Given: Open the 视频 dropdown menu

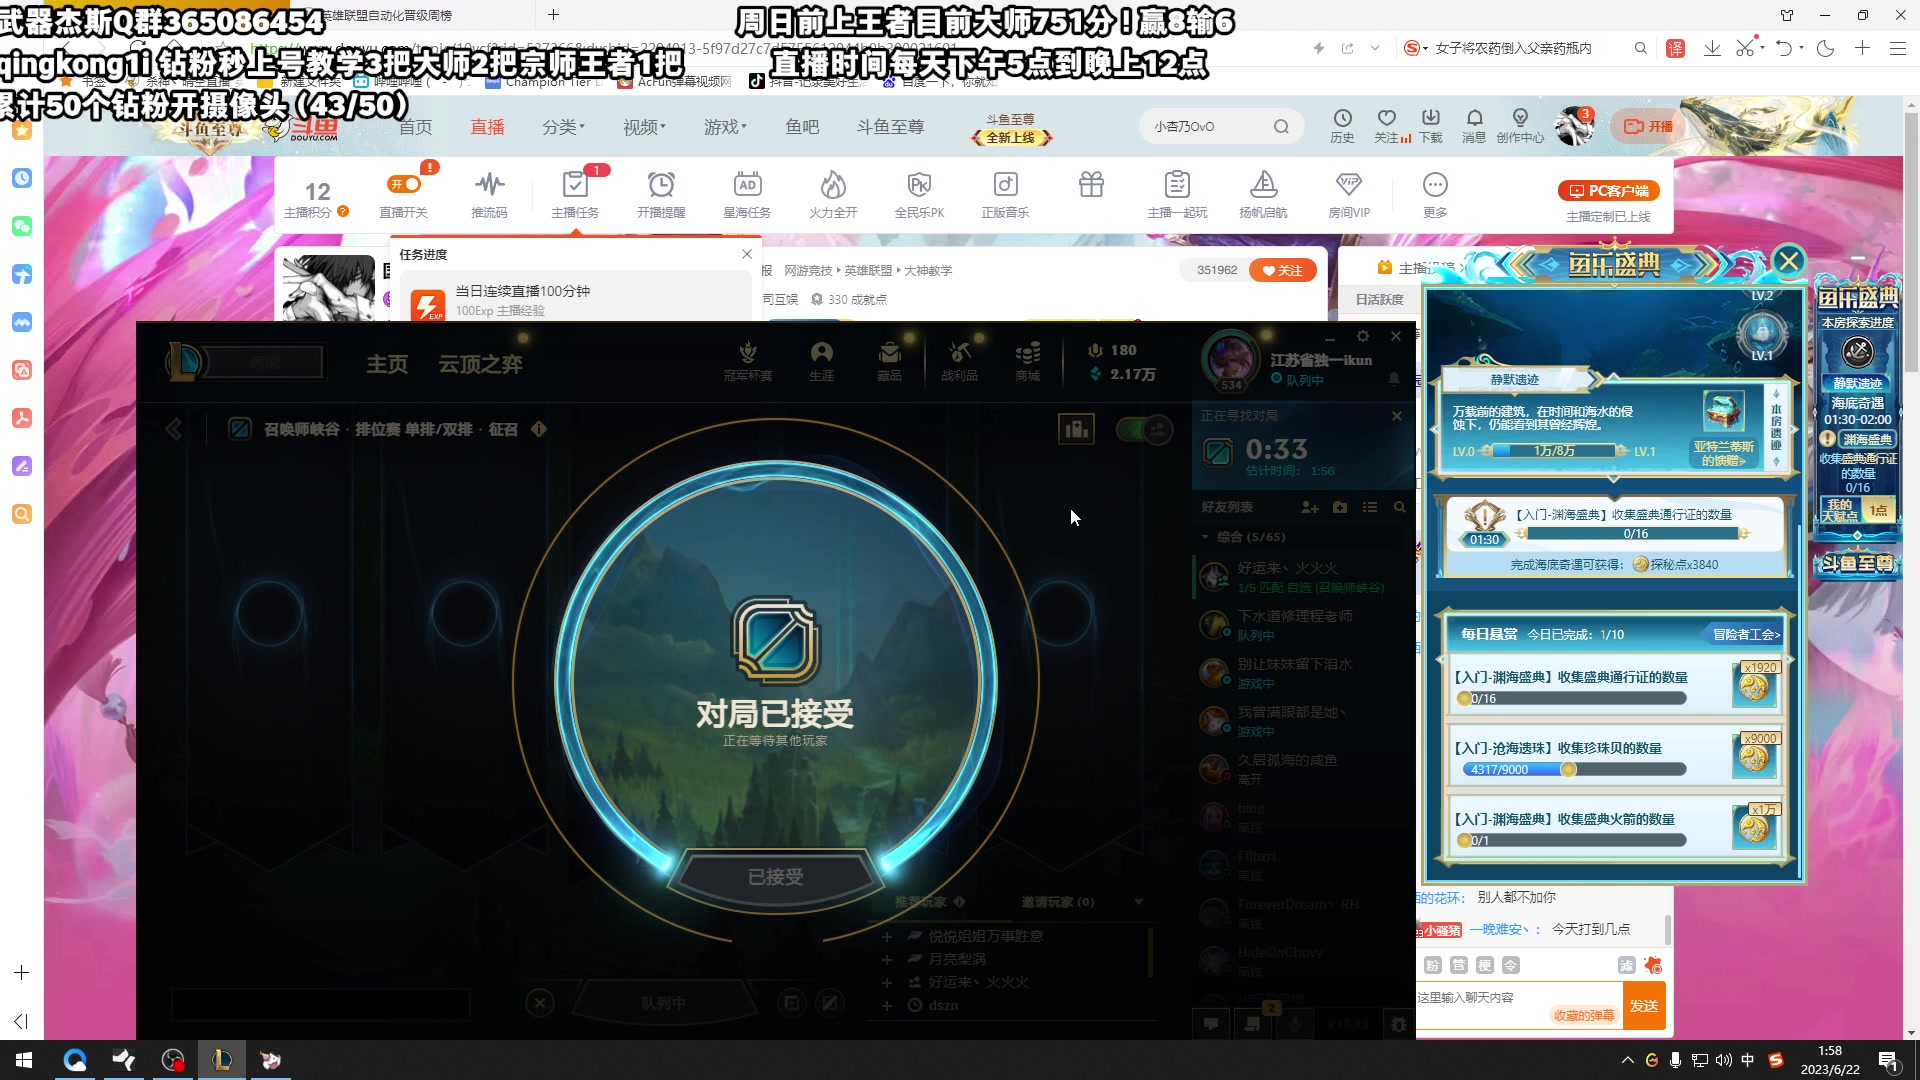Looking at the screenshot, I should tap(644, 127).
